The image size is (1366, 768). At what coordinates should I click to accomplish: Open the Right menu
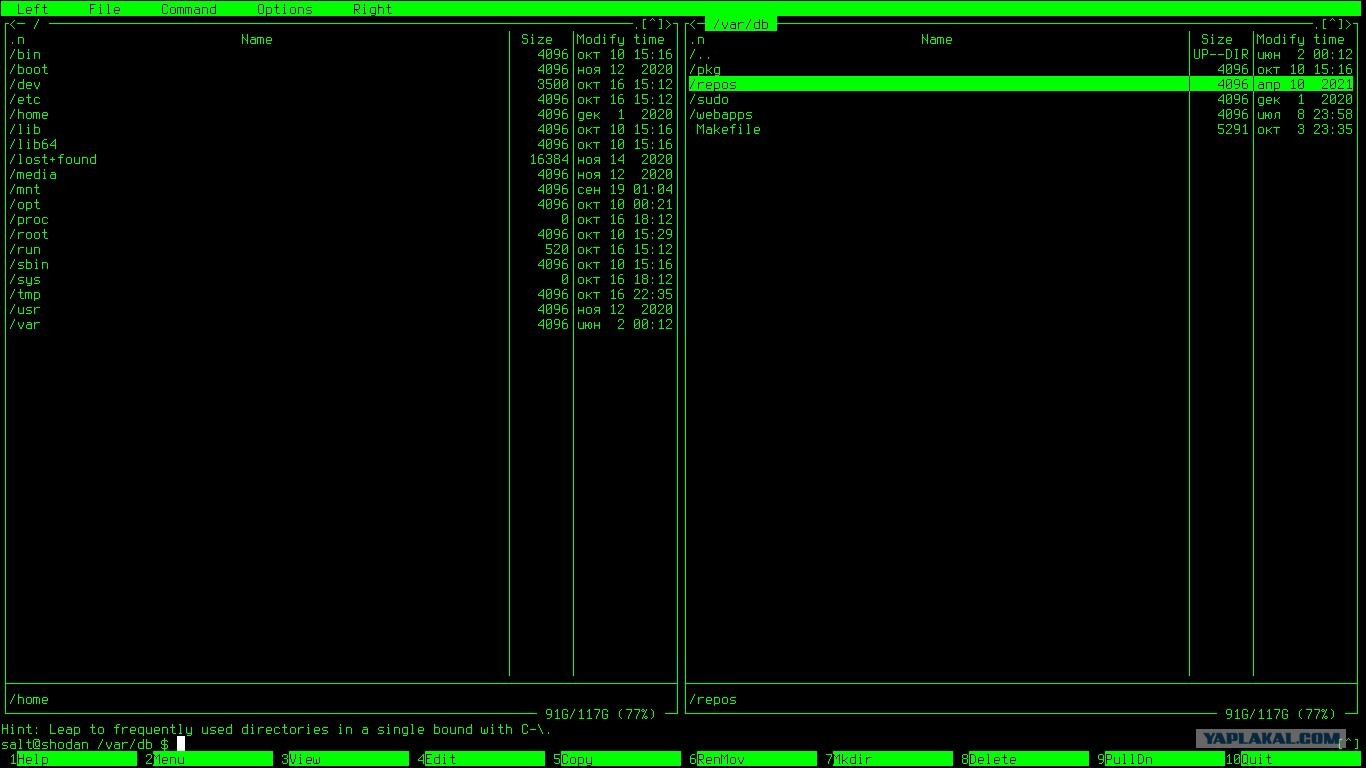click(x=372, y=9)
